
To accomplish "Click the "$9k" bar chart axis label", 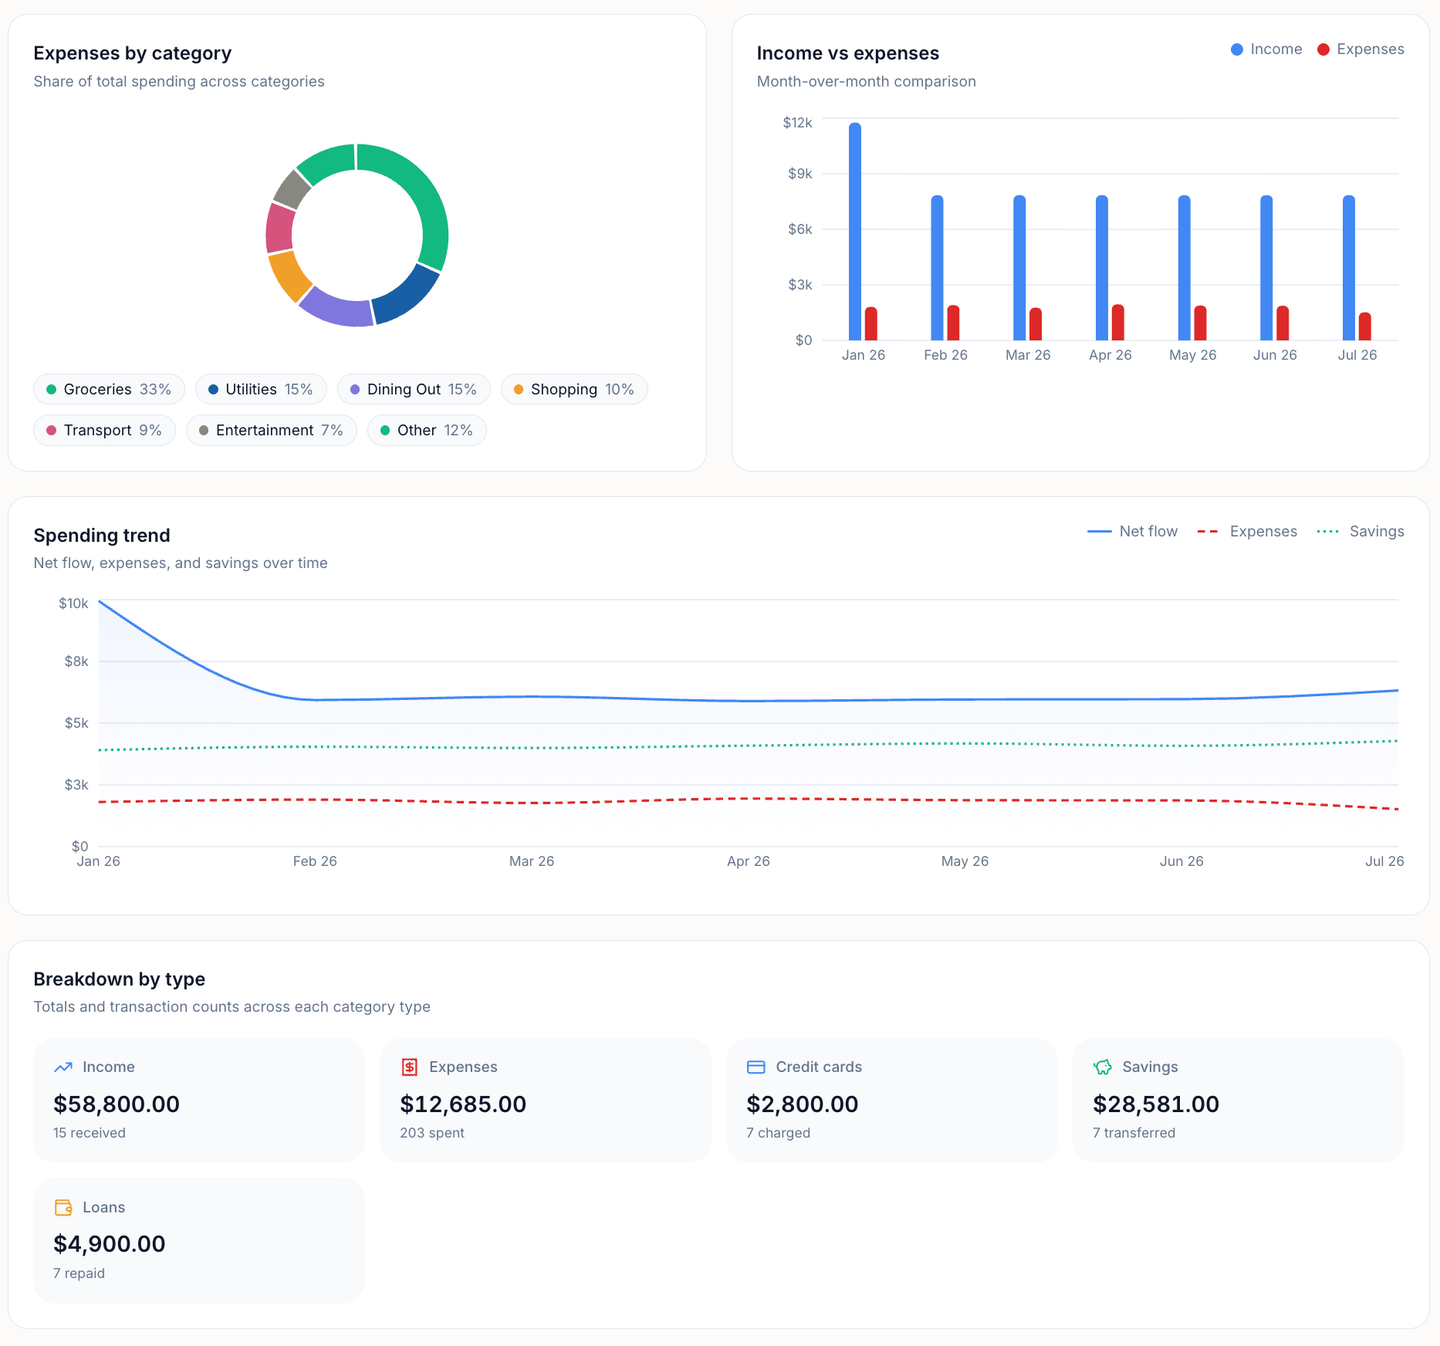I will (800, 173).
